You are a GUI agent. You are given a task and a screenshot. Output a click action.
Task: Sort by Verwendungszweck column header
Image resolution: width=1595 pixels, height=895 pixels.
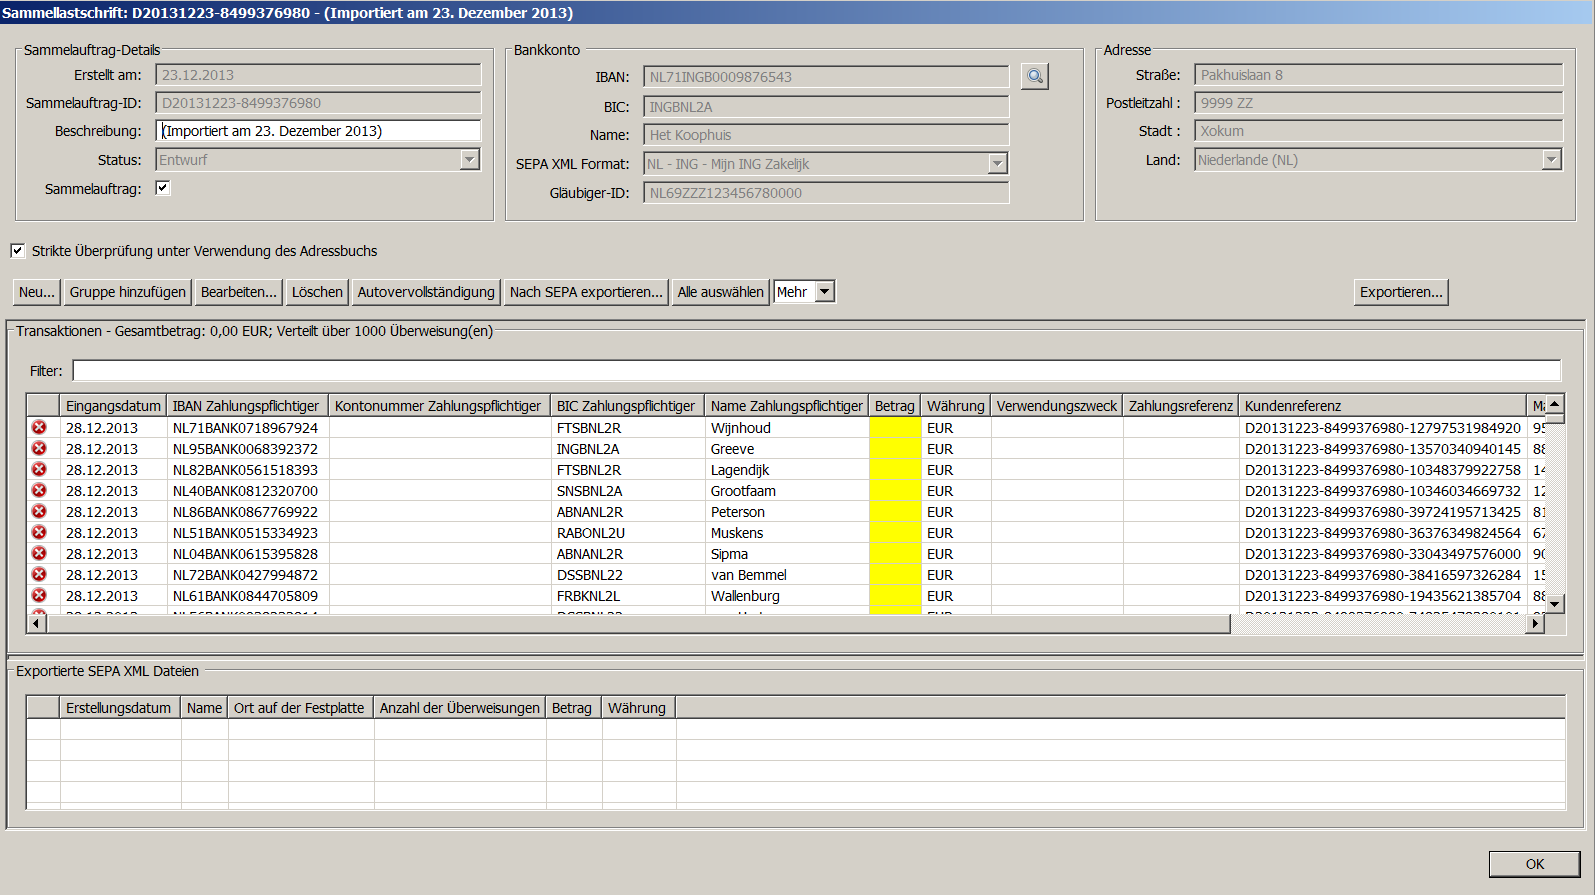click(1056, 406)
